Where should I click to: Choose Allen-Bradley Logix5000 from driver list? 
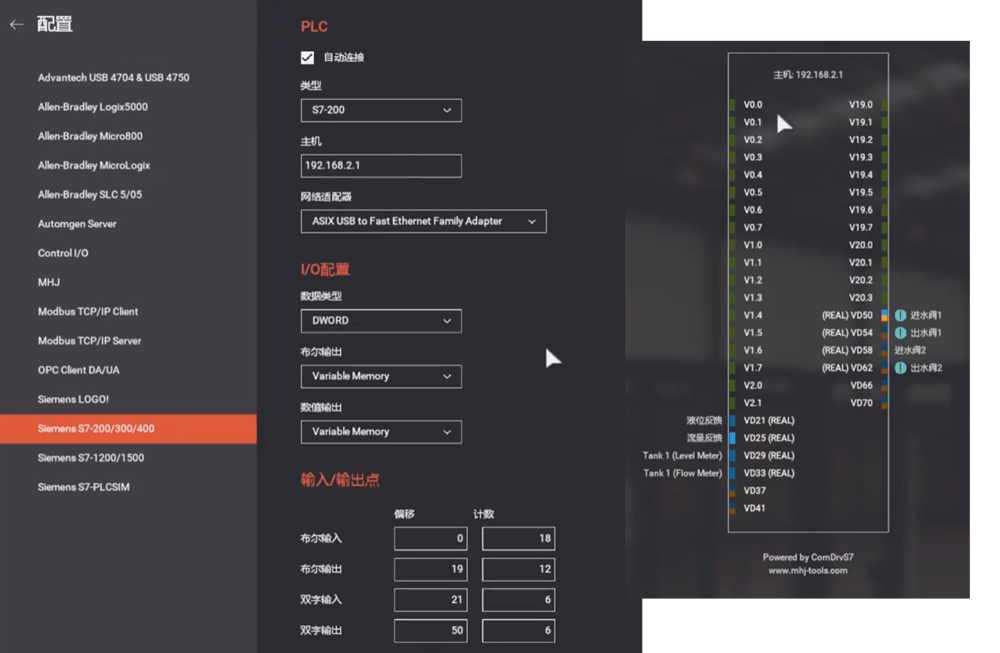pyautogui.click(x=93, y=107)
